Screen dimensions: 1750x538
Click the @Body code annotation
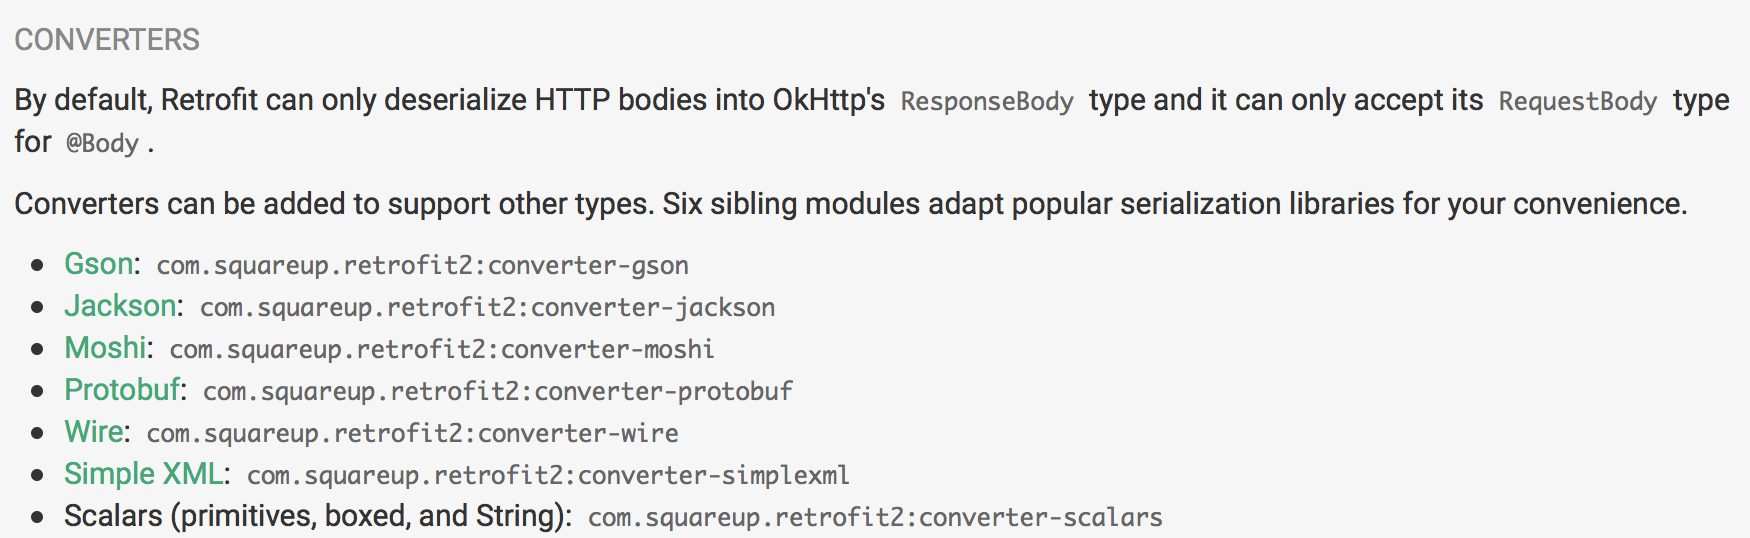point(102,144)
